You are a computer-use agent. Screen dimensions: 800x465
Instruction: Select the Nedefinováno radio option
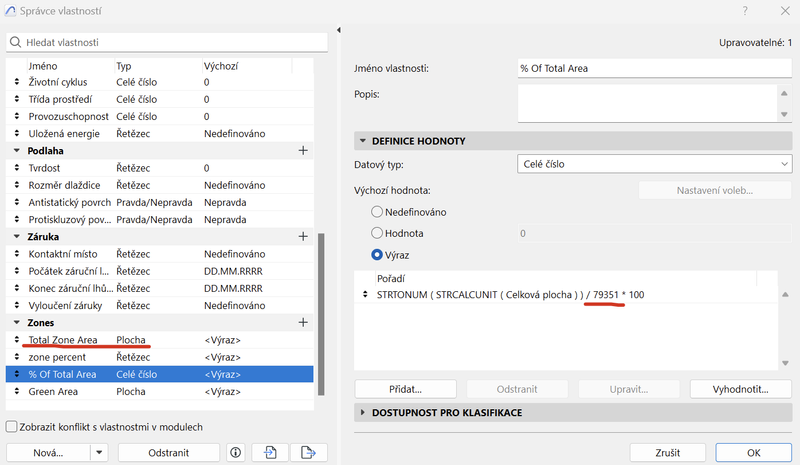pyautogui.click(x=377, y=212)
